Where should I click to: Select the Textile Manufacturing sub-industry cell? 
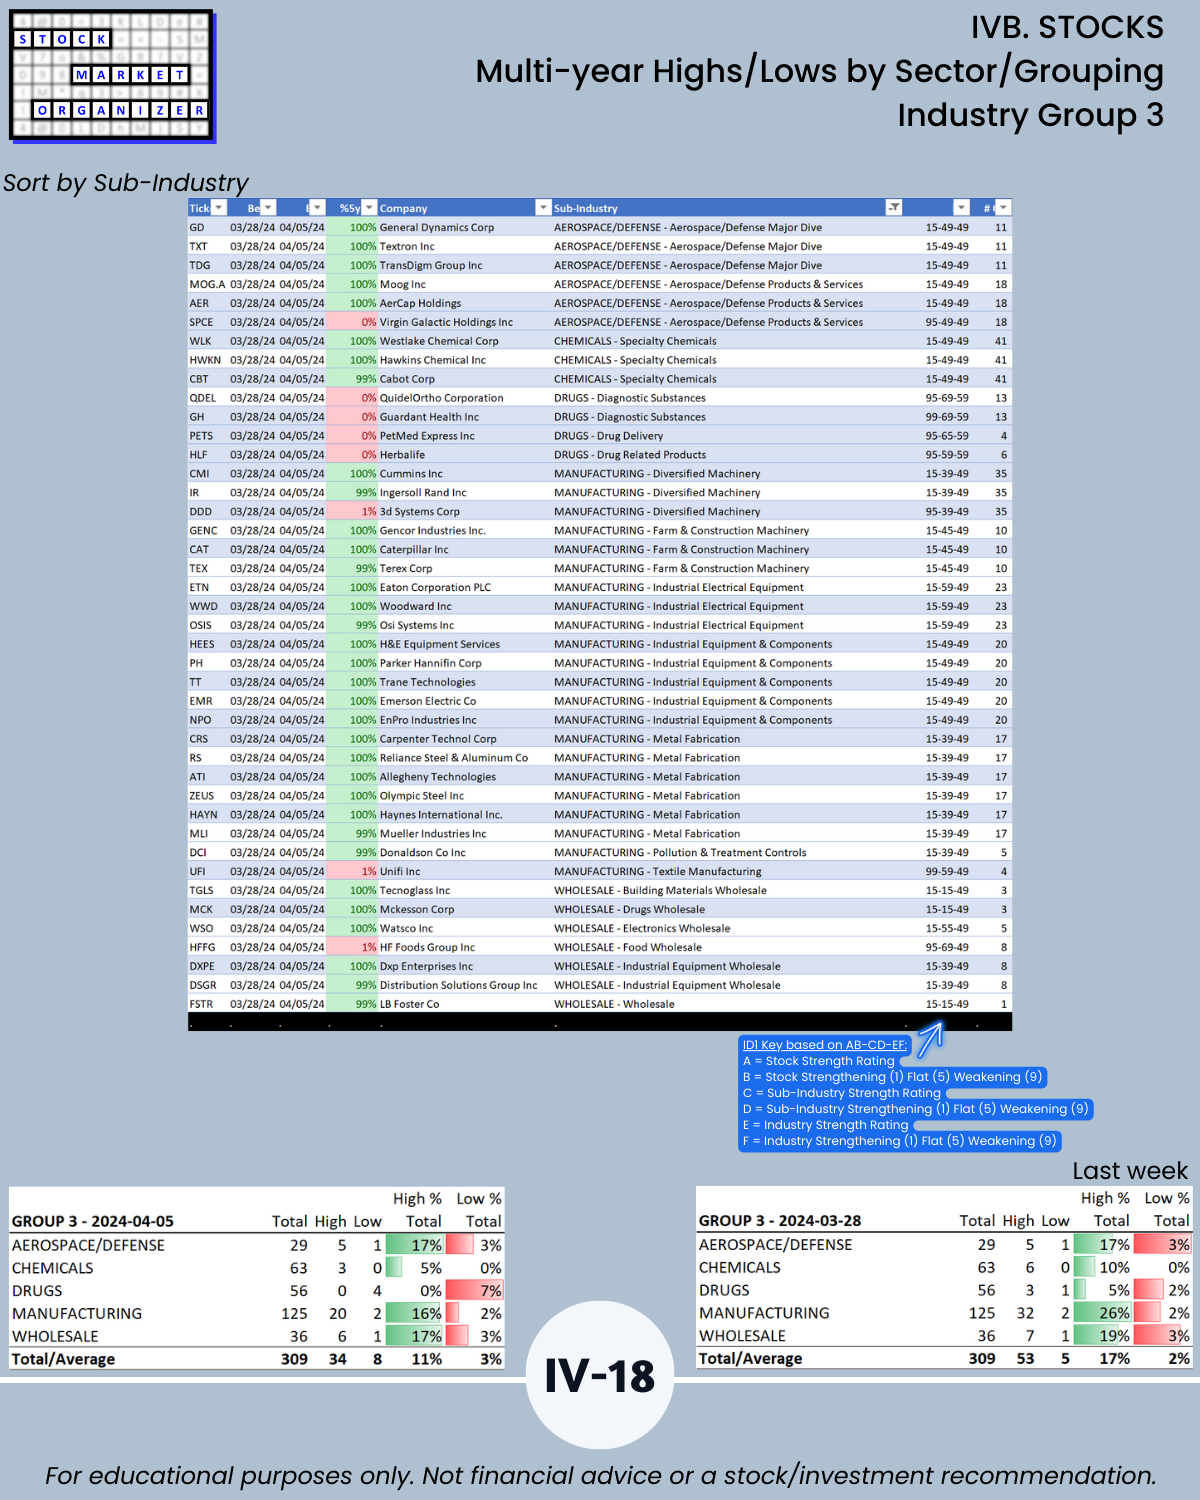(x=658, y=872)
